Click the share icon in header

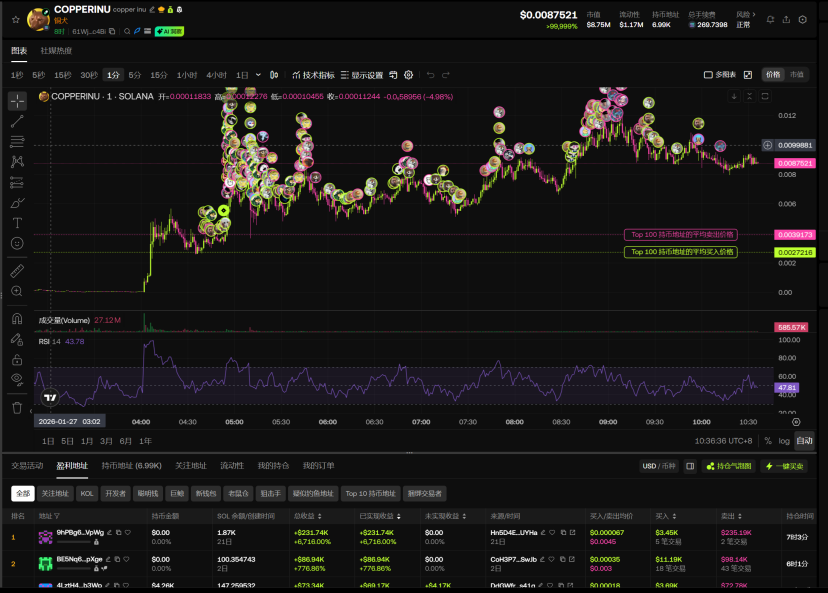786,20
